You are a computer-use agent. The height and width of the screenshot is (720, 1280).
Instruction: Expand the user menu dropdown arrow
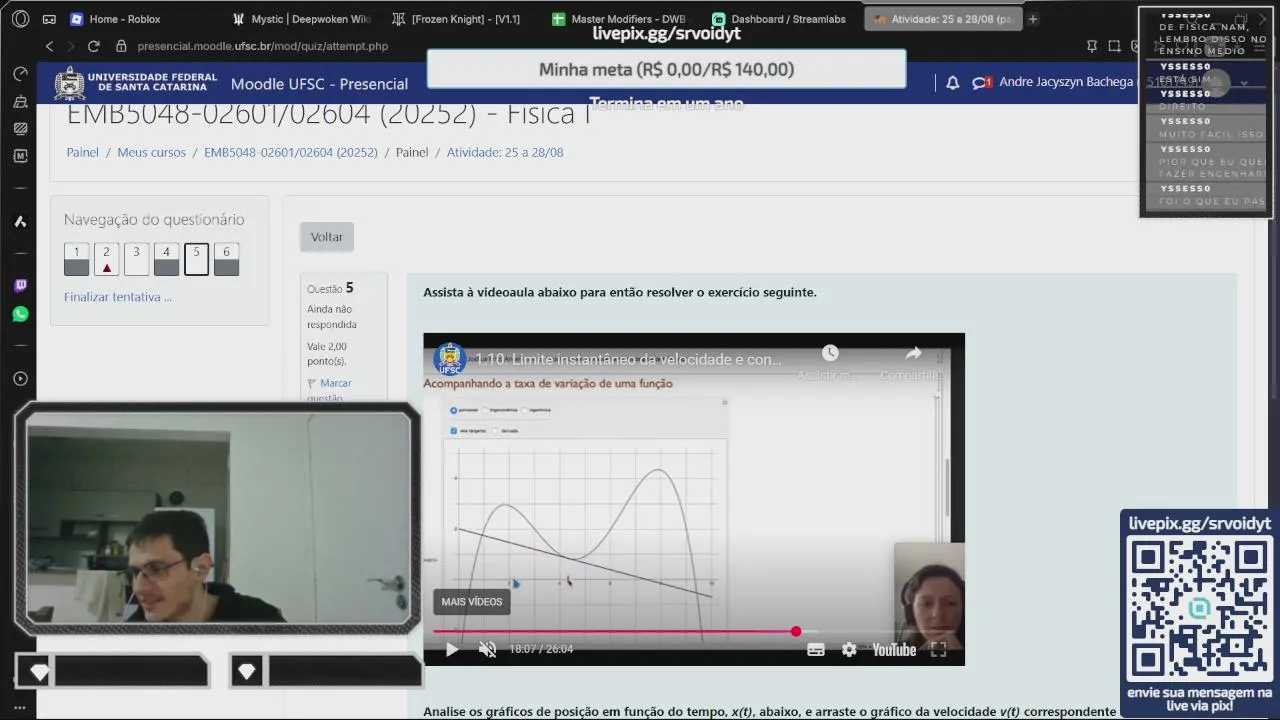tap(1244, 83)
